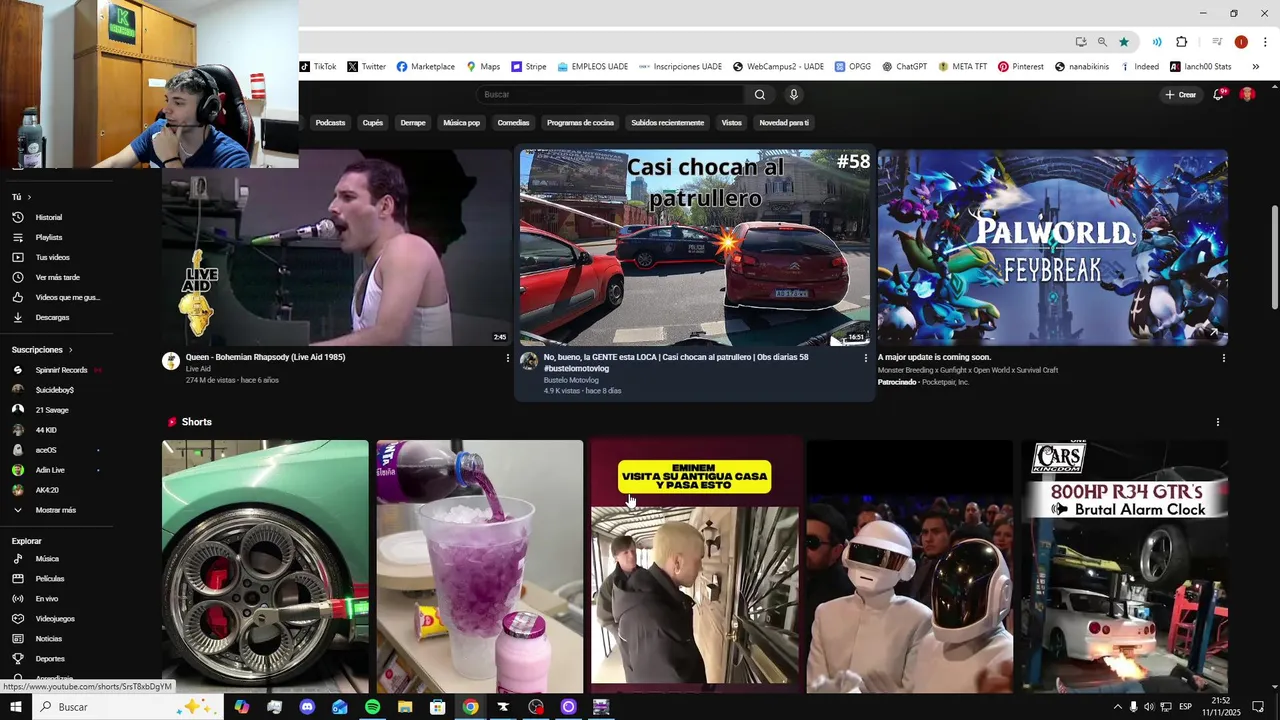Open the Daft Punk helmets Short

tap(910, 566)
